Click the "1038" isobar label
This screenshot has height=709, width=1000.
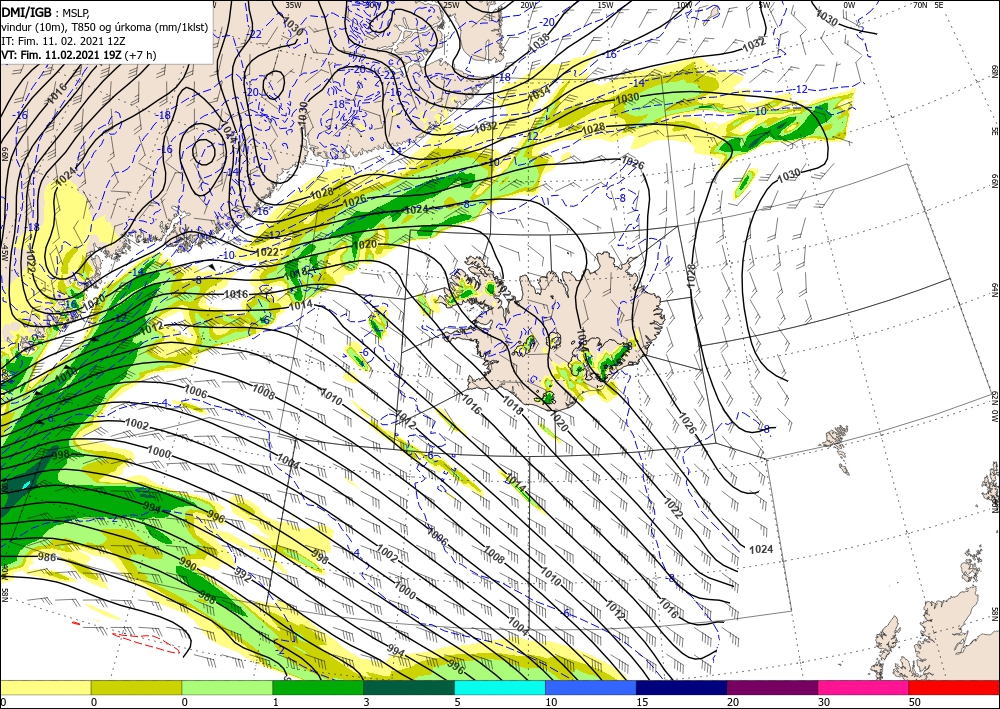pyautogui.click(x=540, y=41)
